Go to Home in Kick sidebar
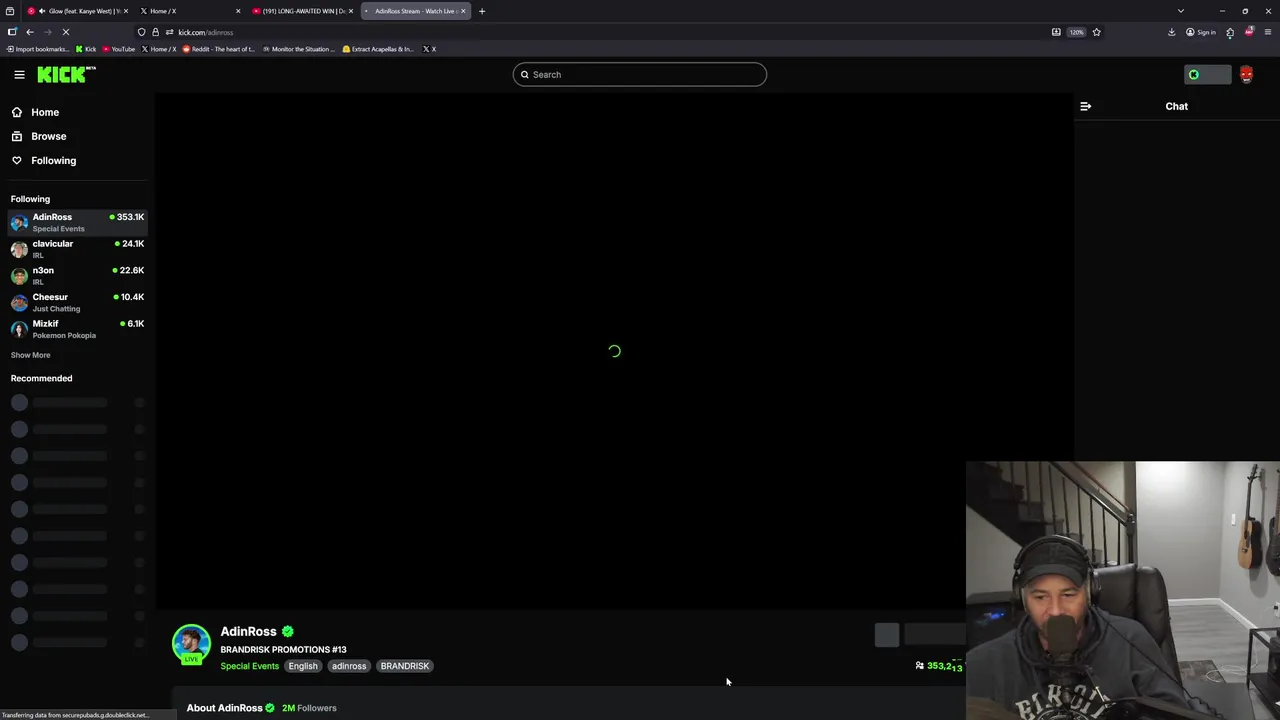This screenshot has width=1280, height=720. [45, 112]
